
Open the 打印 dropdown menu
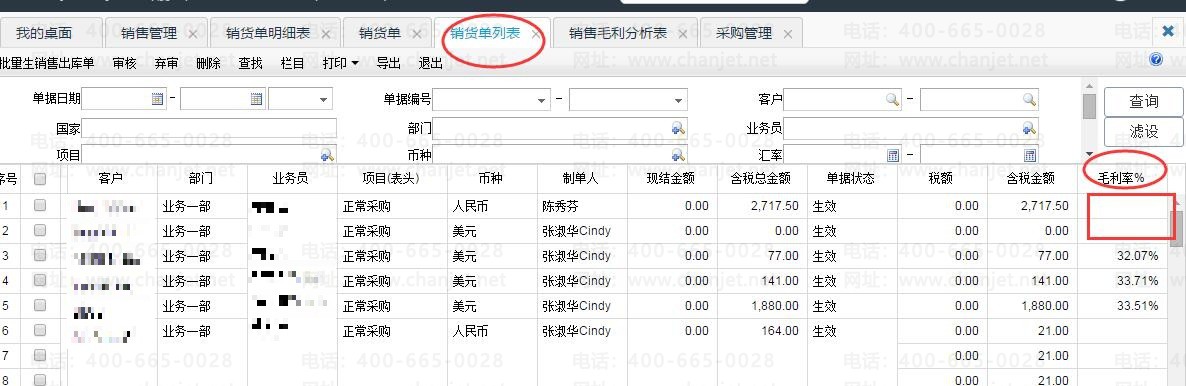click(340, 64)
